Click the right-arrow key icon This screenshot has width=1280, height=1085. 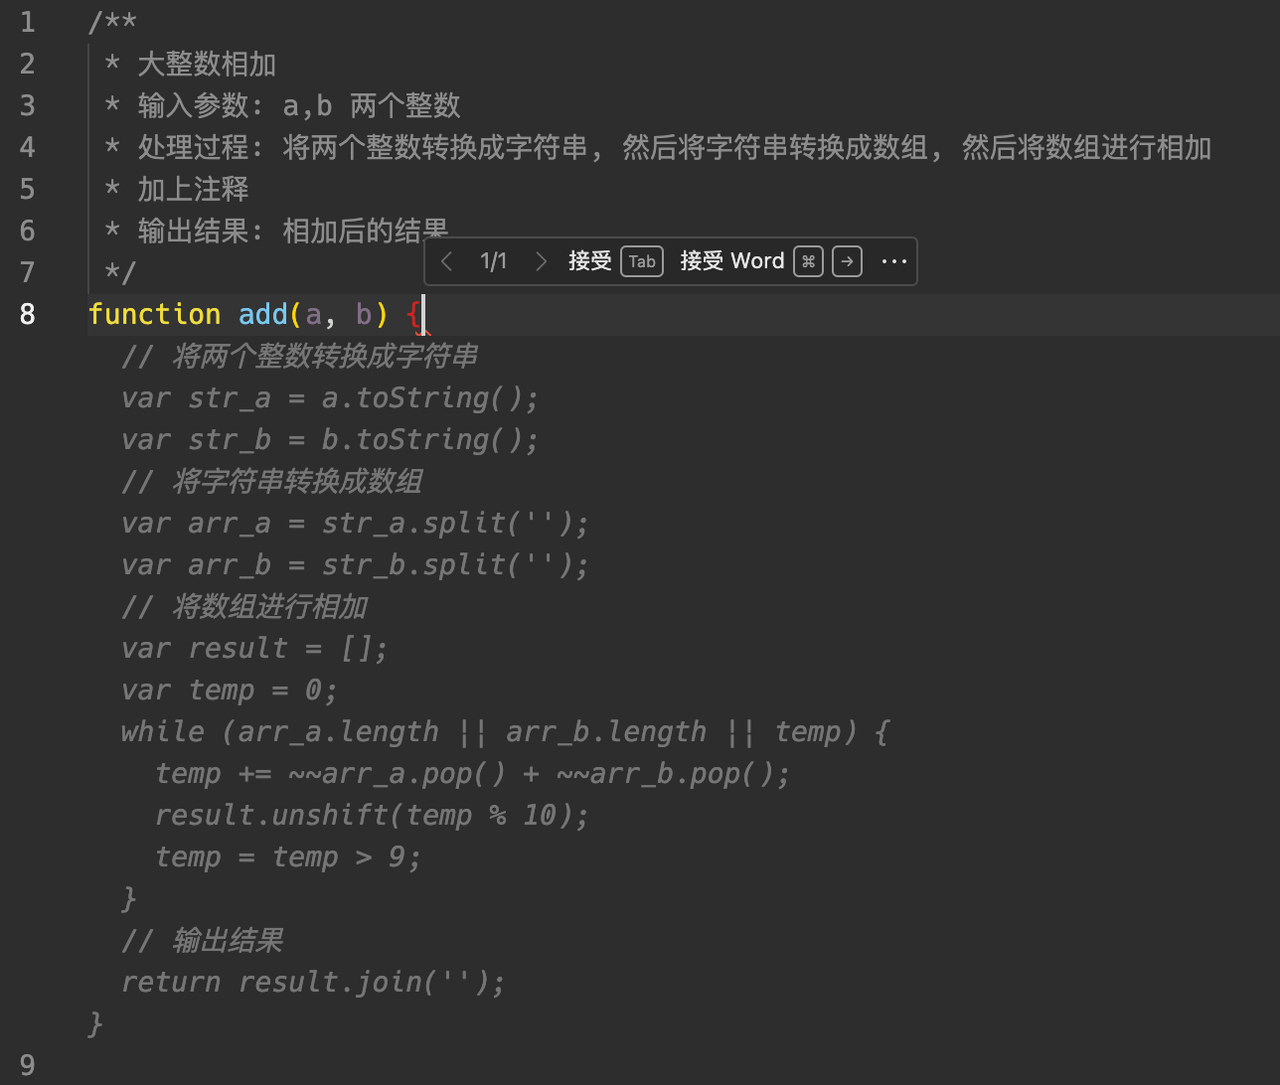point(847,262)
